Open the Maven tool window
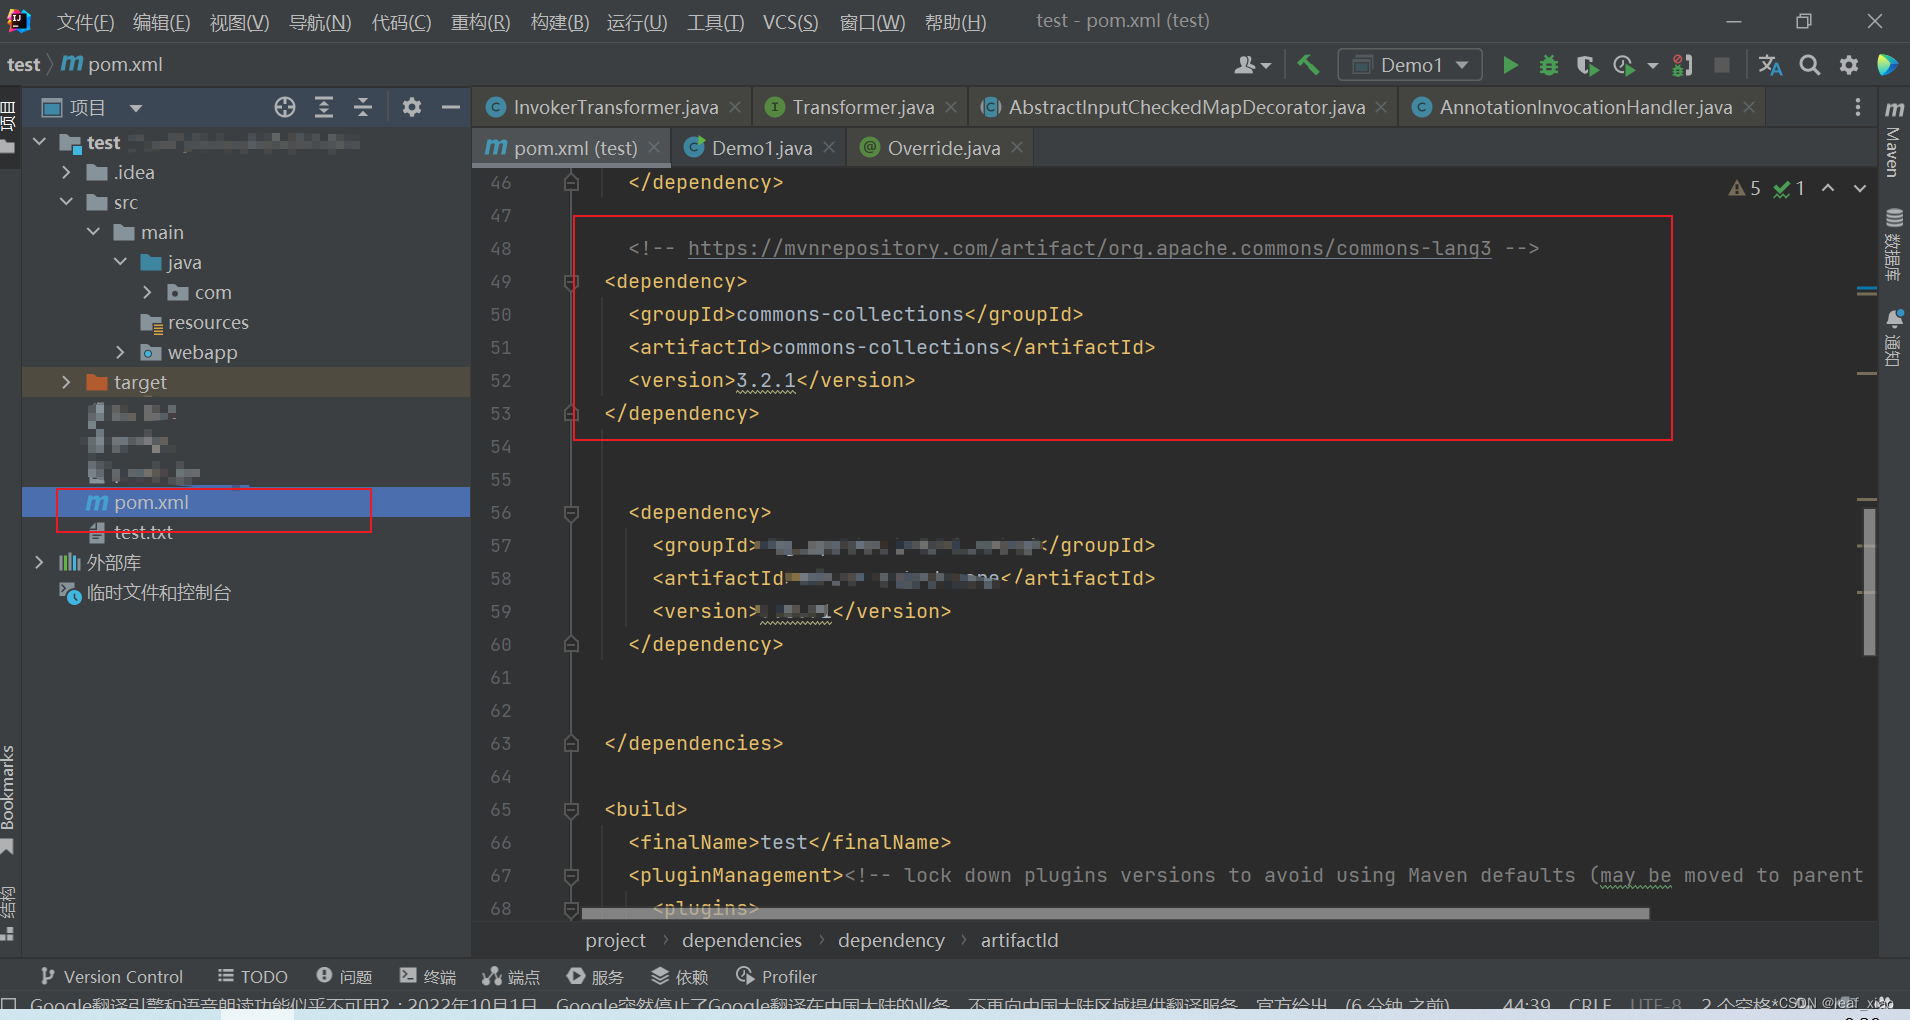The height and width of the screenshot is (1020, 1910). pos(1893,139)
